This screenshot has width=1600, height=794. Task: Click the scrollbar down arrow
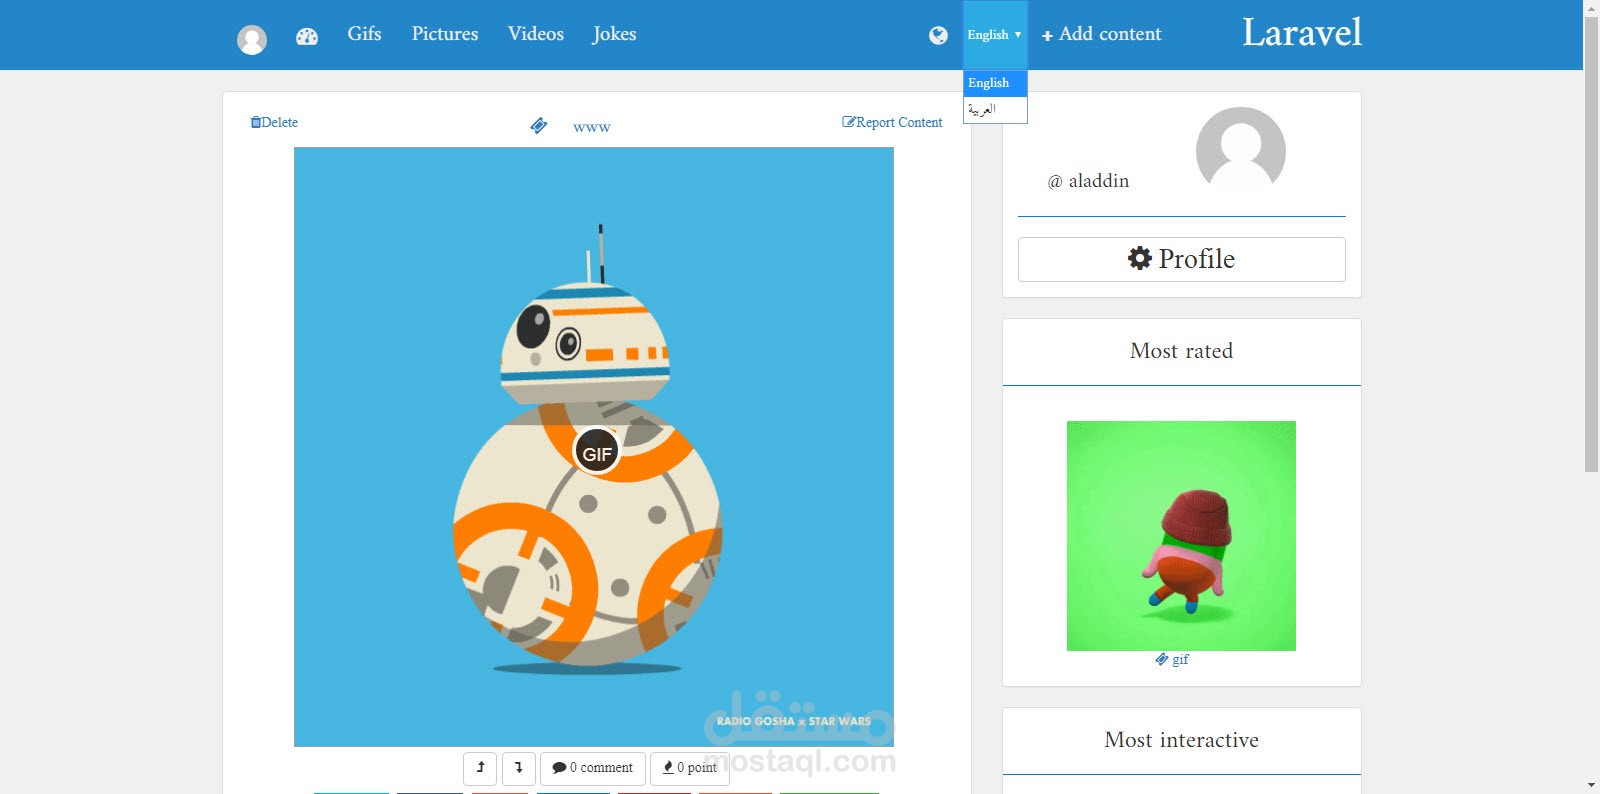[1591, 785]
